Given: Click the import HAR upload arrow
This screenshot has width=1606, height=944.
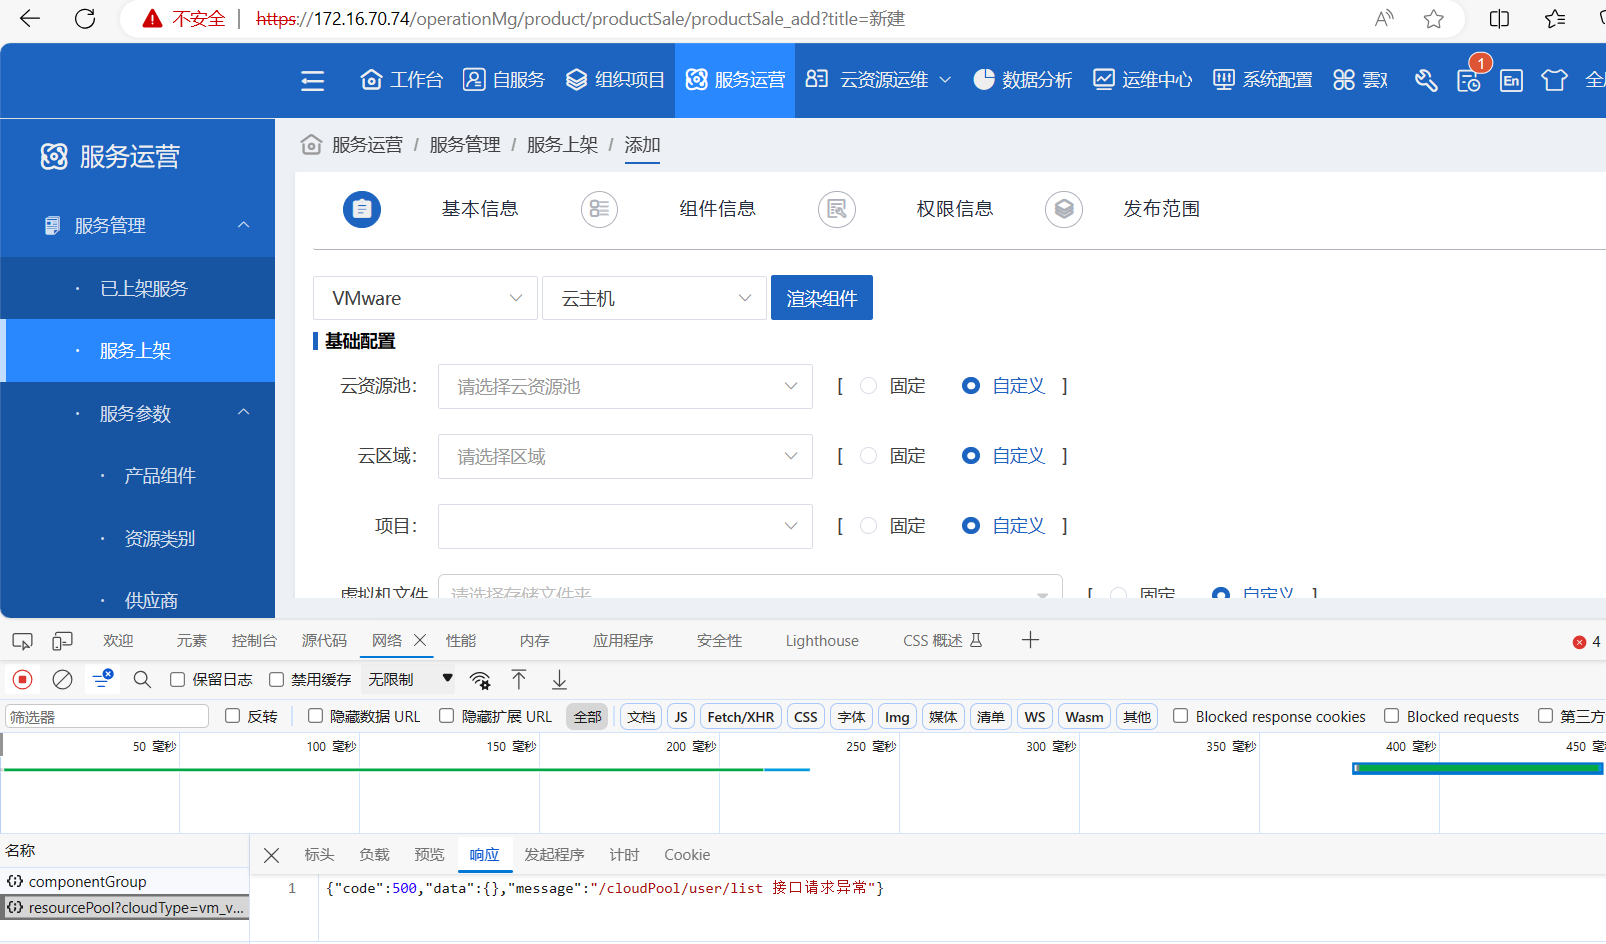Looking at the screenshot, I should coord(519,680).
